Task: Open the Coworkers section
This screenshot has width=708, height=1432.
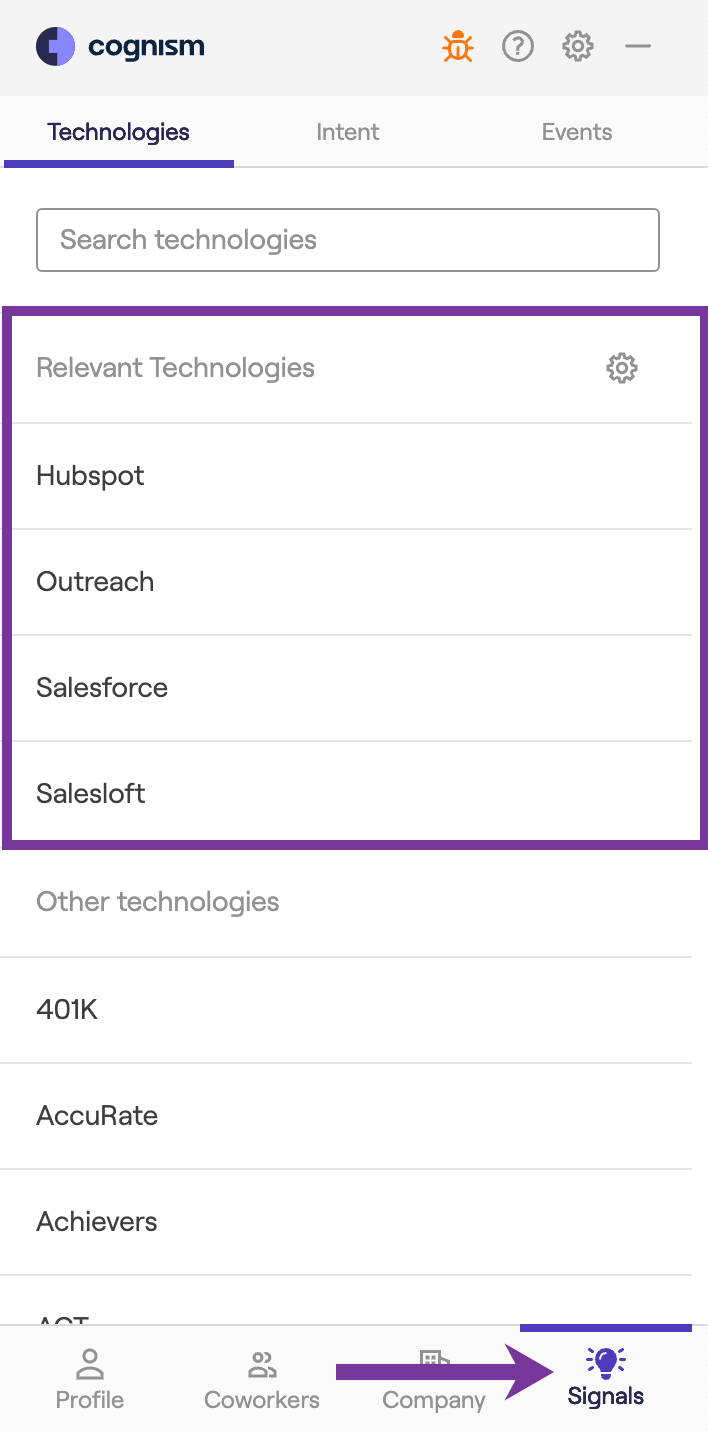Action: click(x=262, y=1379)
